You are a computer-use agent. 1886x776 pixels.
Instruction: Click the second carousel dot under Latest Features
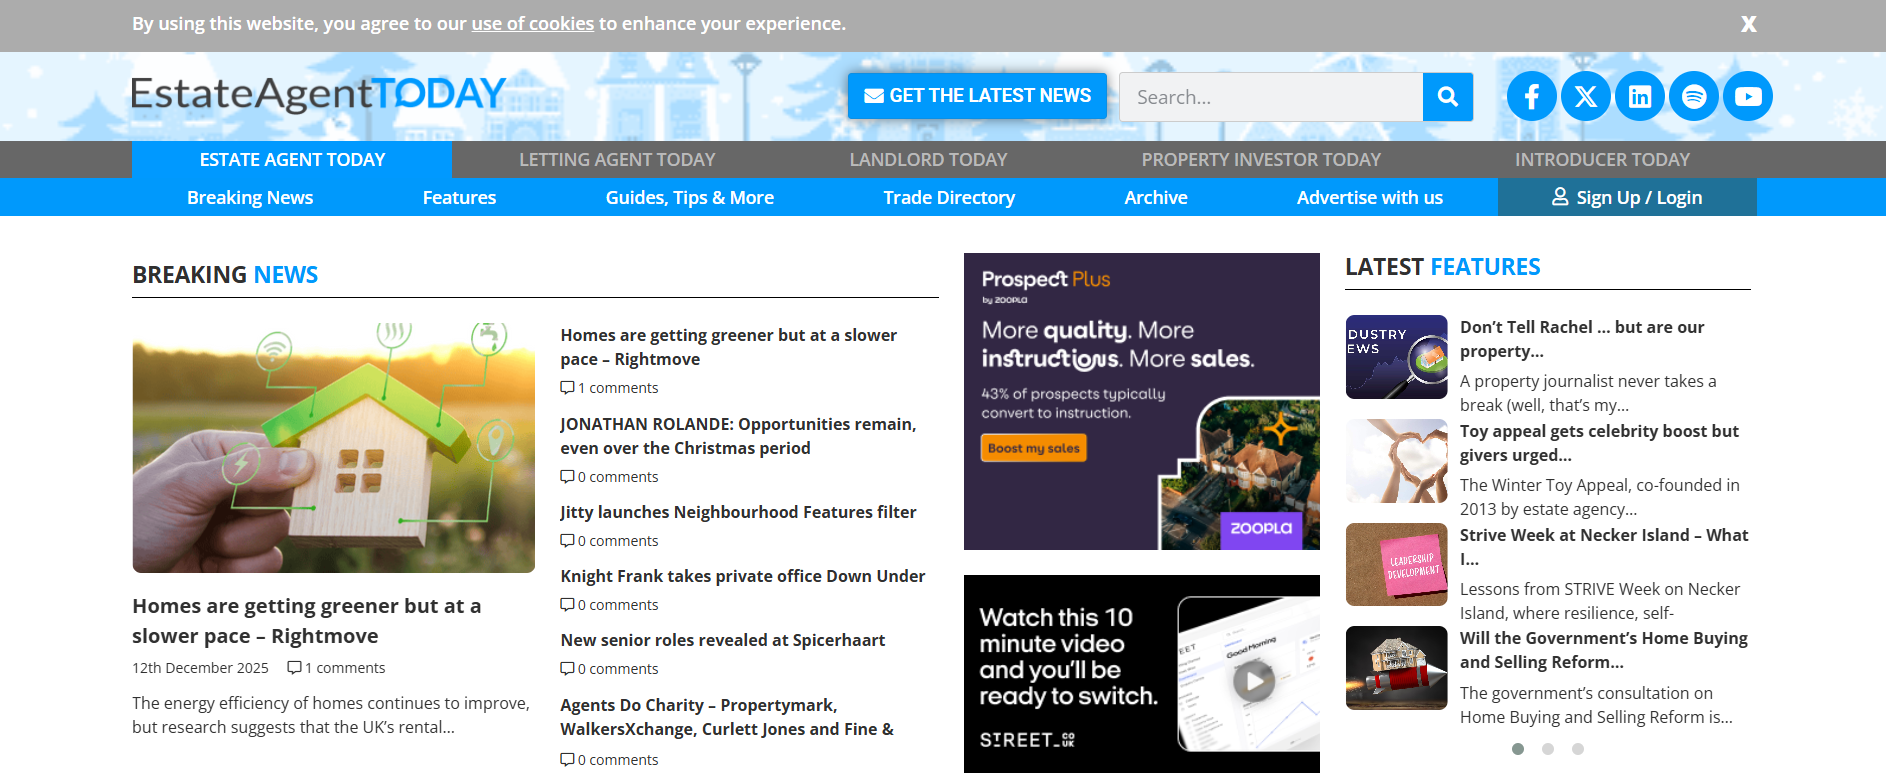[x=1548, y=749]
